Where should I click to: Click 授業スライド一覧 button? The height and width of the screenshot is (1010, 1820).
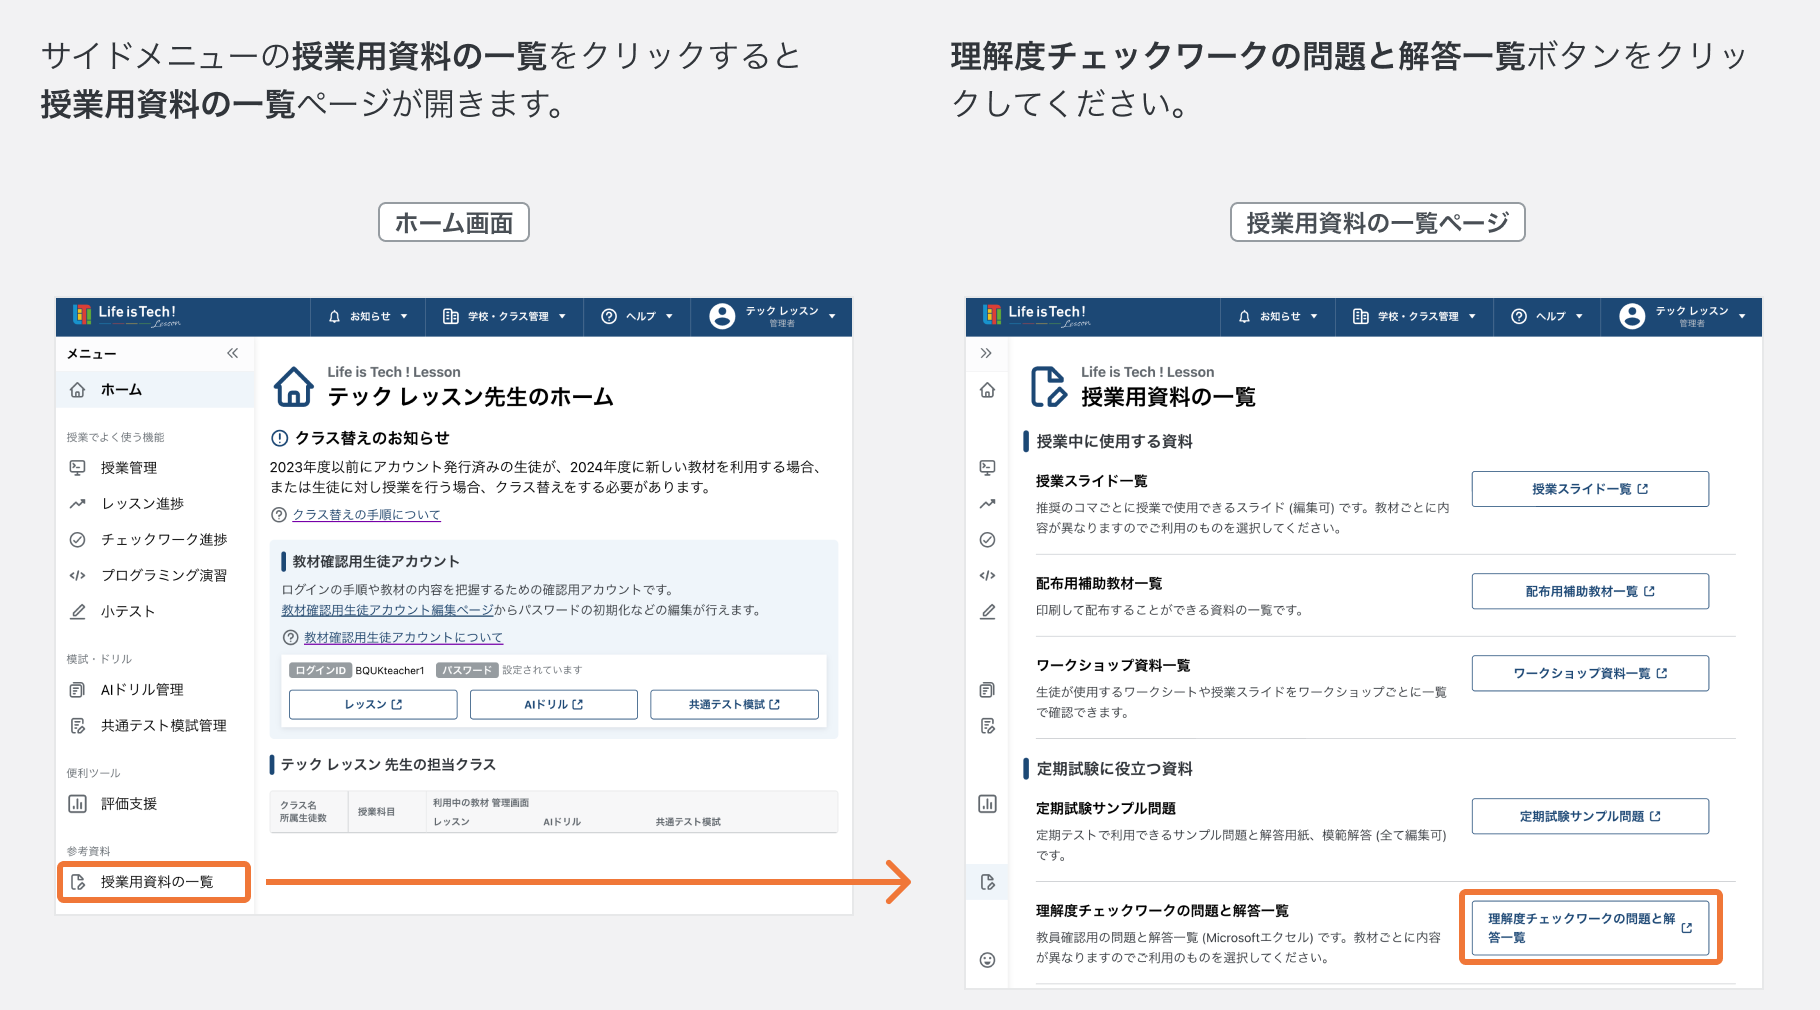(1590, 489)
